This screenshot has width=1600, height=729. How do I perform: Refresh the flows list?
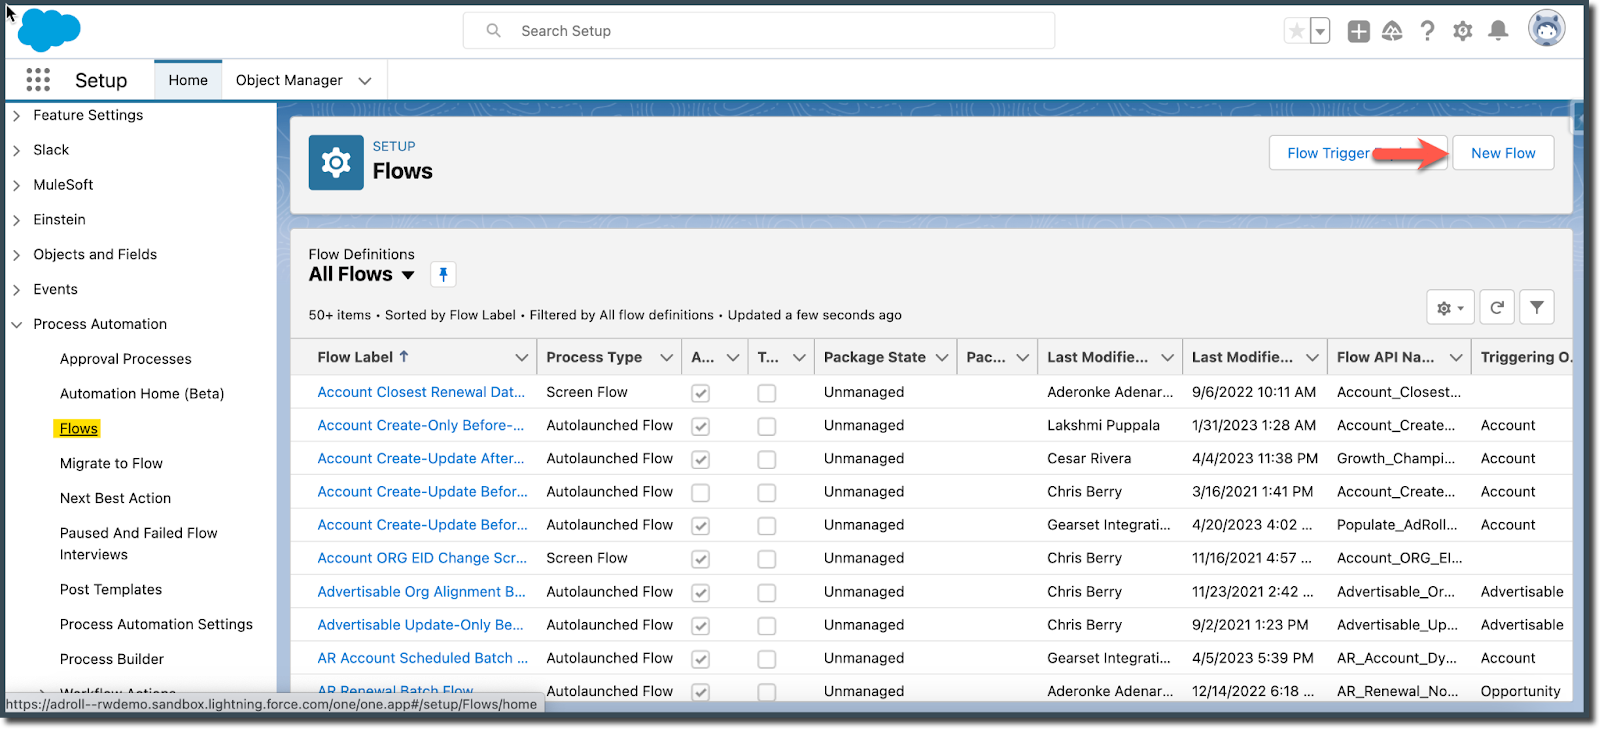tap(1496, 308)
